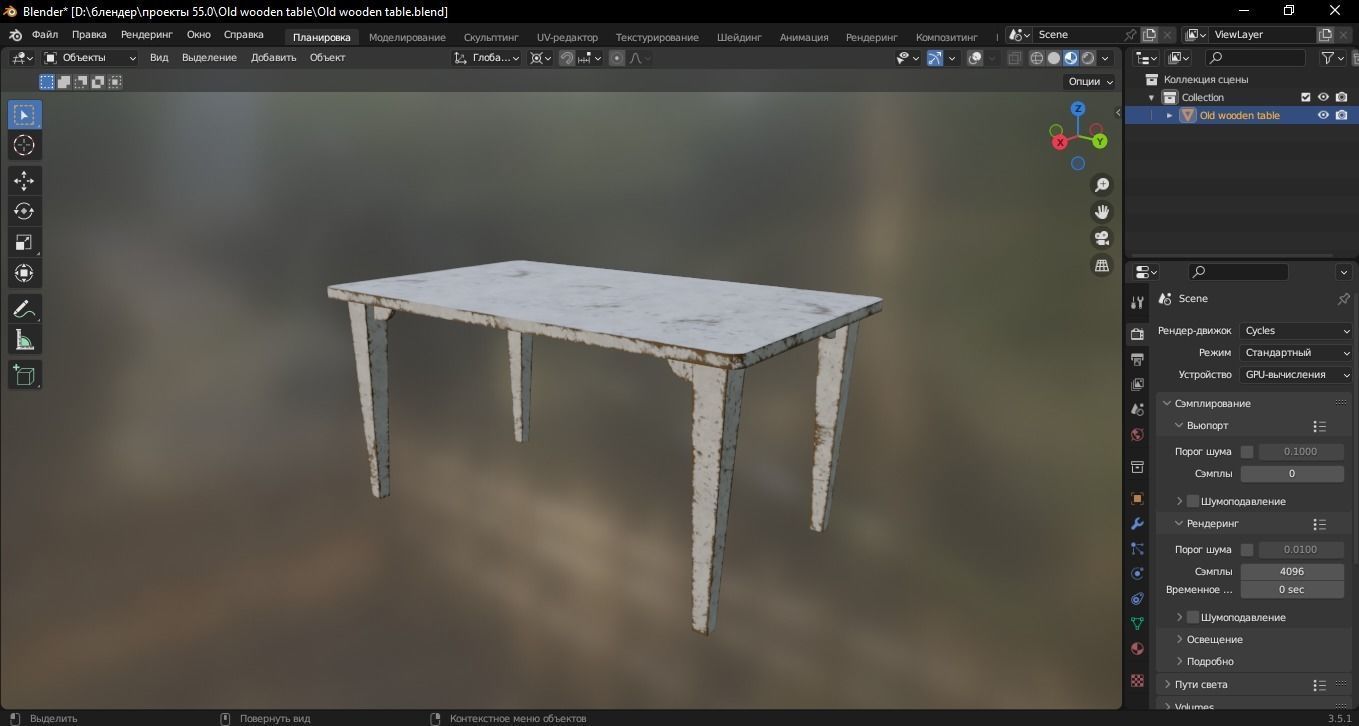Open the feature set Стандартный dropdown
1359x726 pixels.
click(x=1297, y=353)
